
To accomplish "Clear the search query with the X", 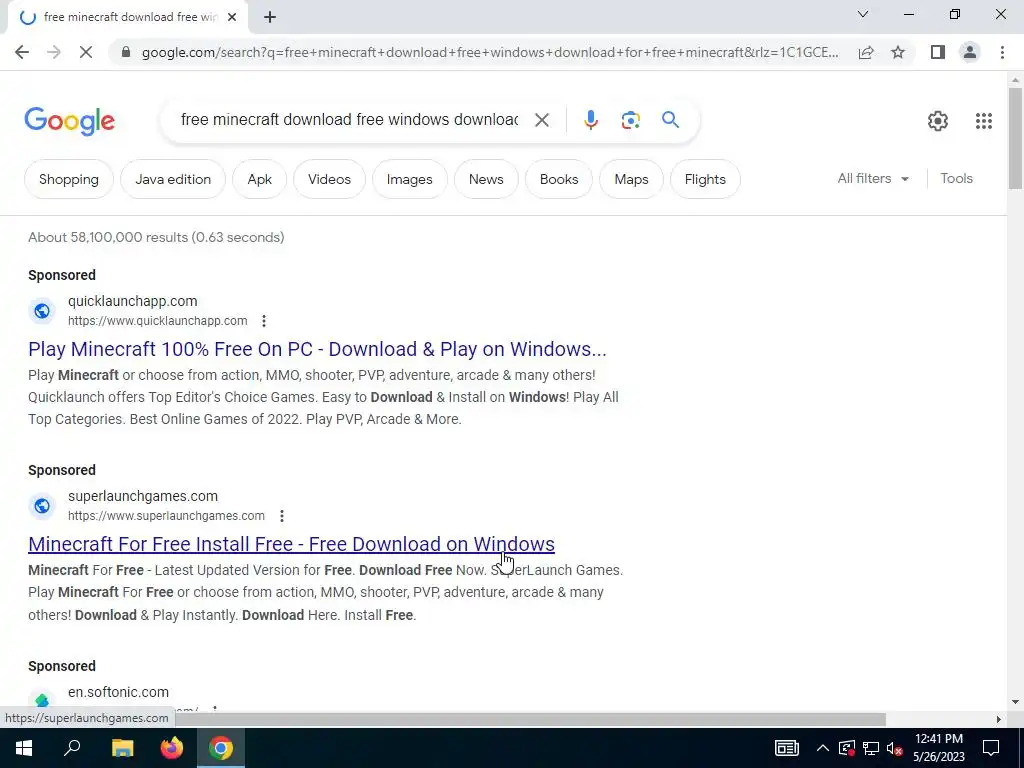I will pyautogui.click(x=541, y=120).
